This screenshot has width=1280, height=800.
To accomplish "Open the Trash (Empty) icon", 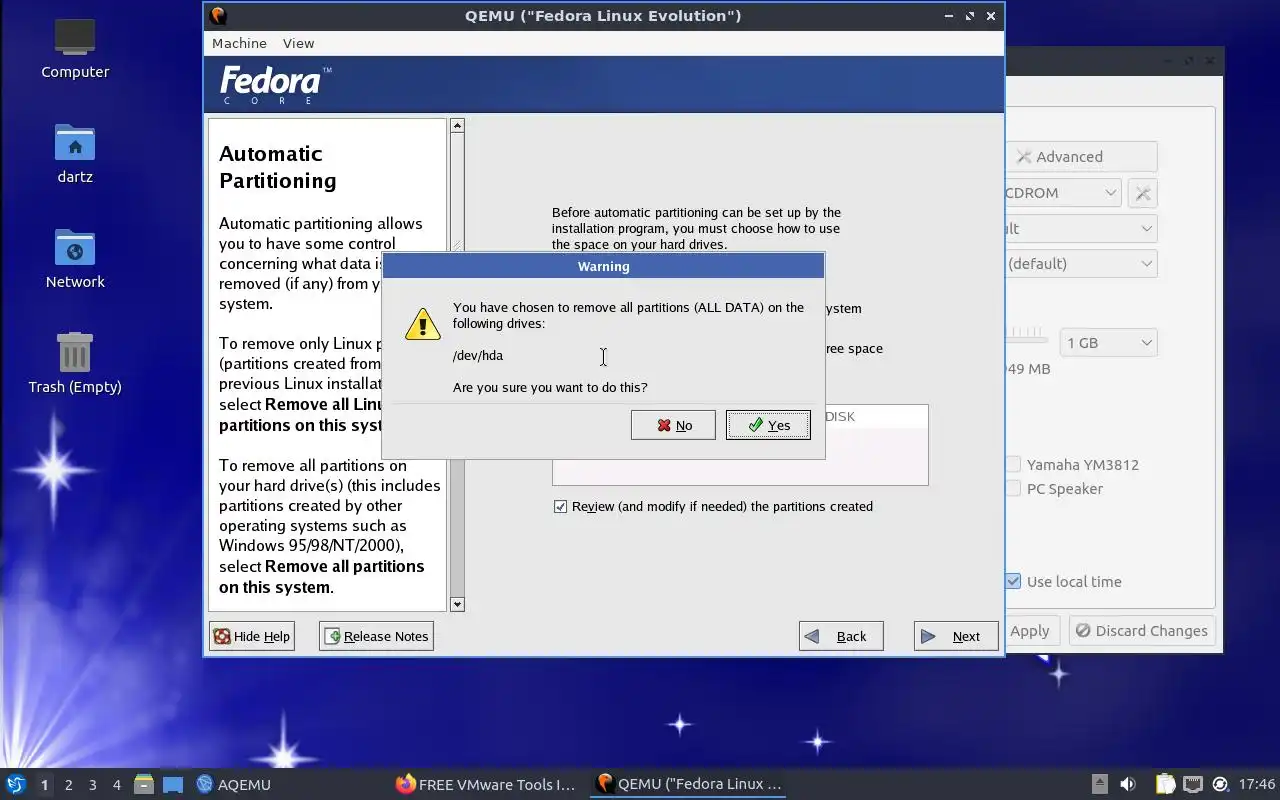I will pos(75,364).
